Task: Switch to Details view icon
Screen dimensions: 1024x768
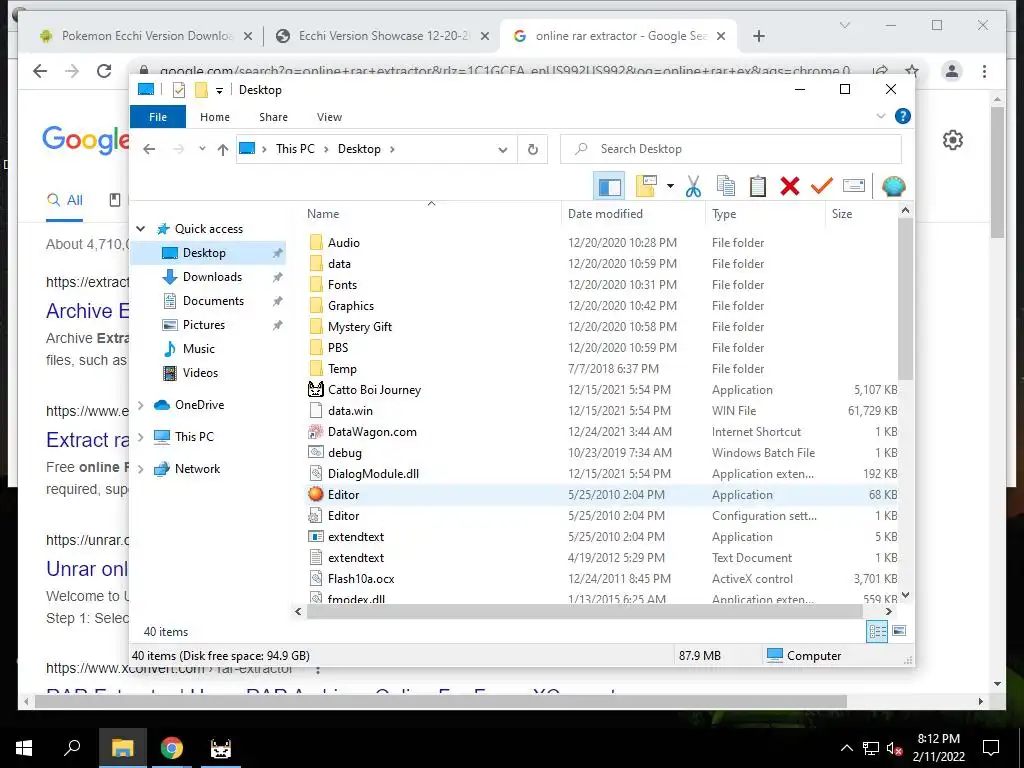Action: click(877, 631)
